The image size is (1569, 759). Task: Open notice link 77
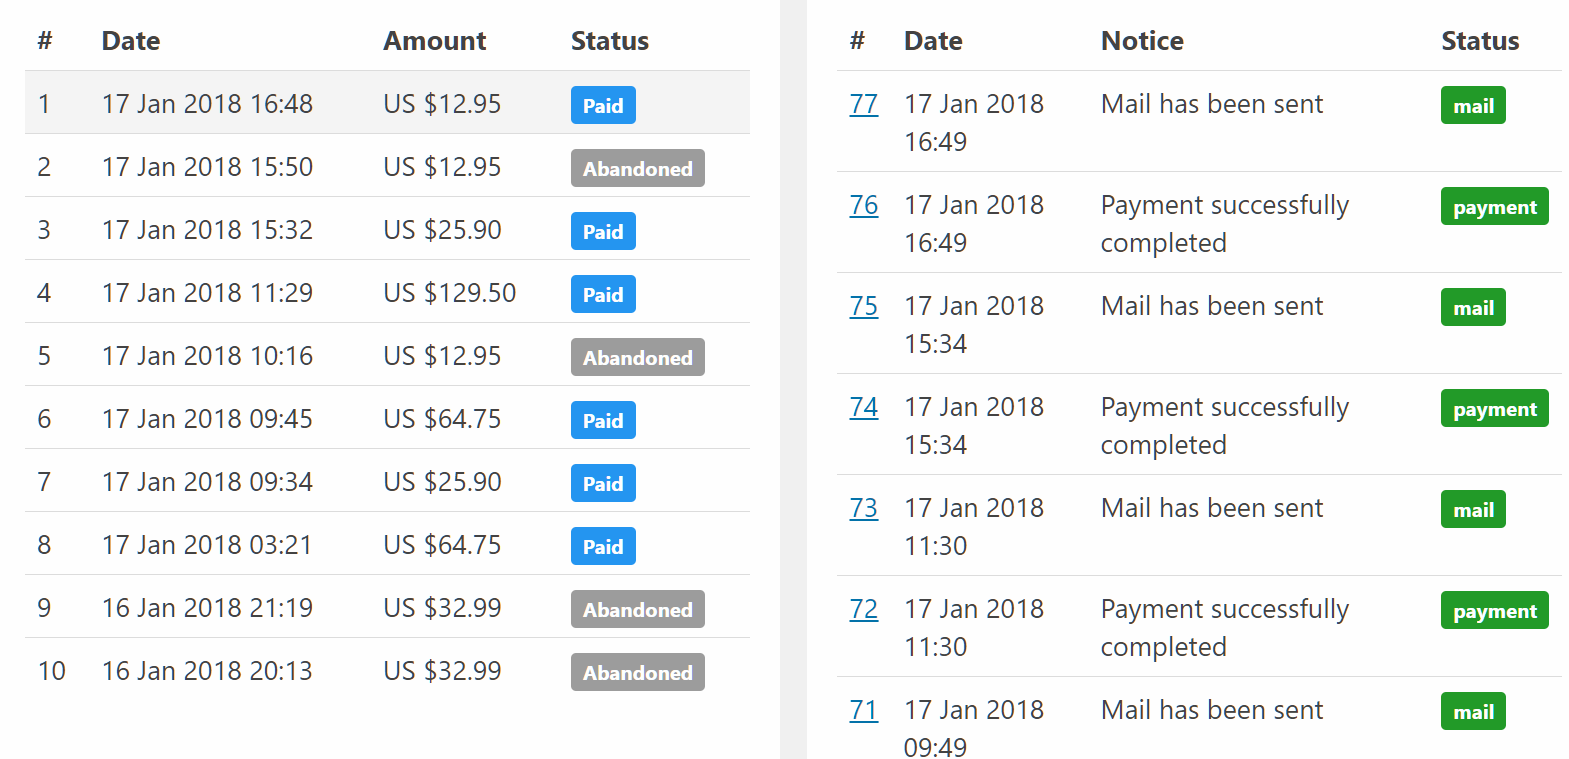pos(863,104)
